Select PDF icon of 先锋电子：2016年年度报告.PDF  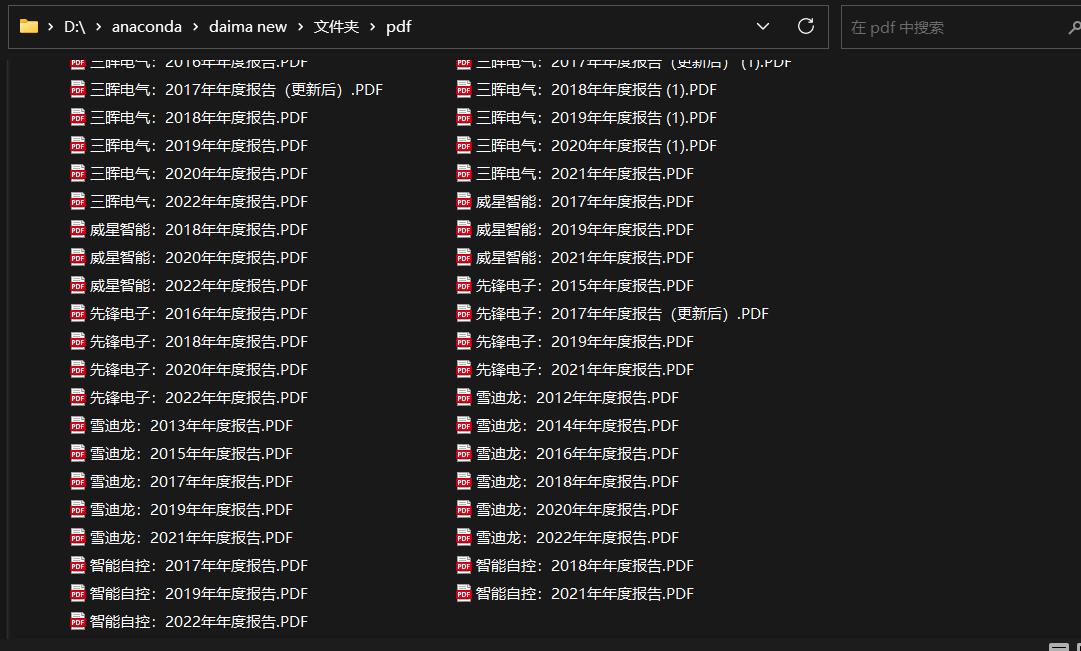click(x=78, y=314)
